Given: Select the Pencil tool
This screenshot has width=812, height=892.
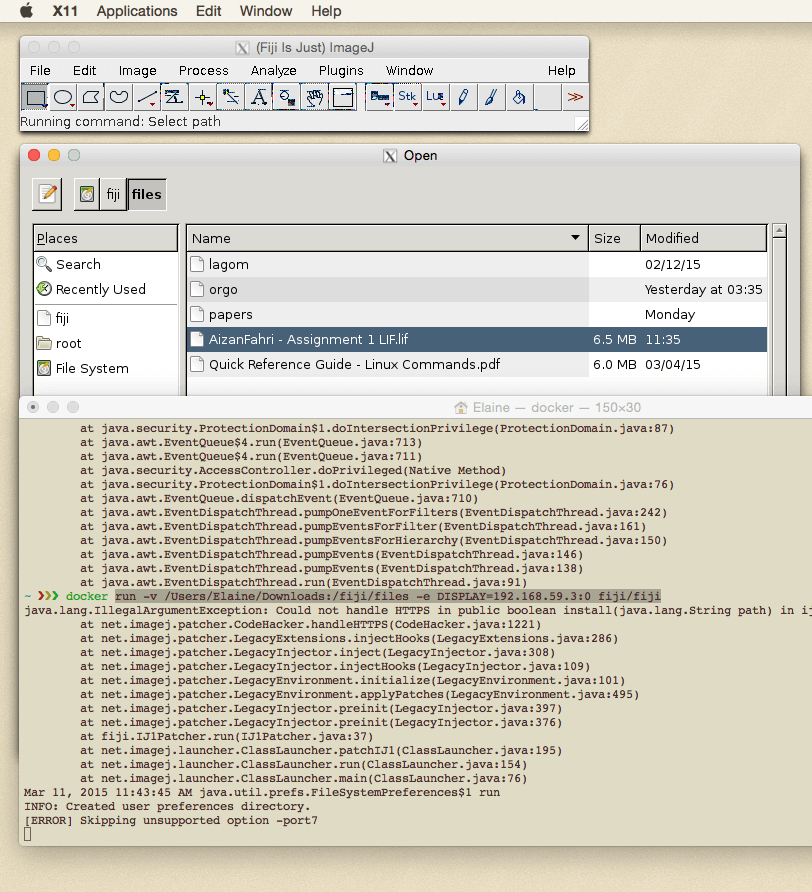Looking at the screenshot, I should [463, 97].
